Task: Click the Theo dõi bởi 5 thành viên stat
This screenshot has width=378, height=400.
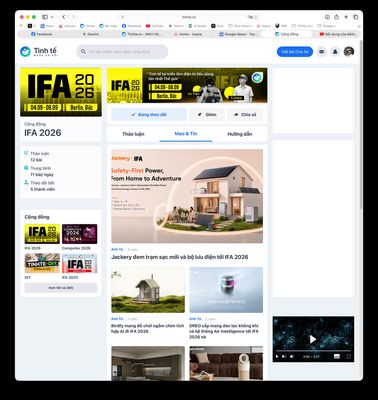Action: click(40, 186)
